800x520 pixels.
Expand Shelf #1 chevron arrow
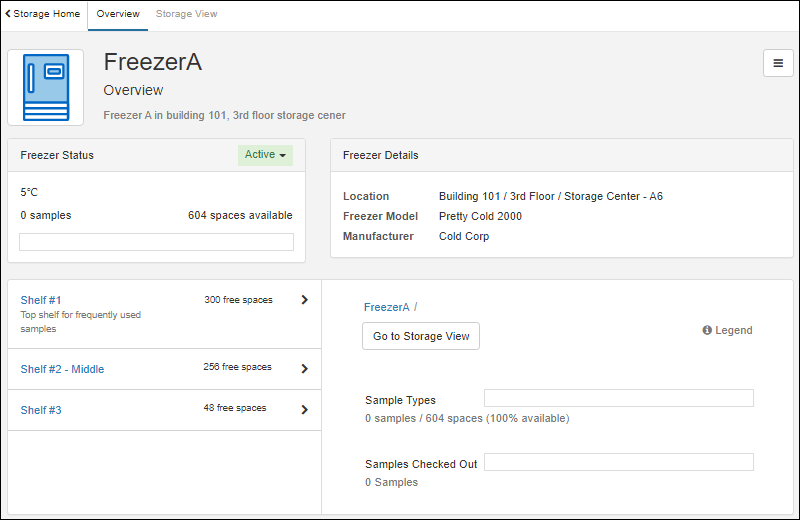[x=304, y=300]
